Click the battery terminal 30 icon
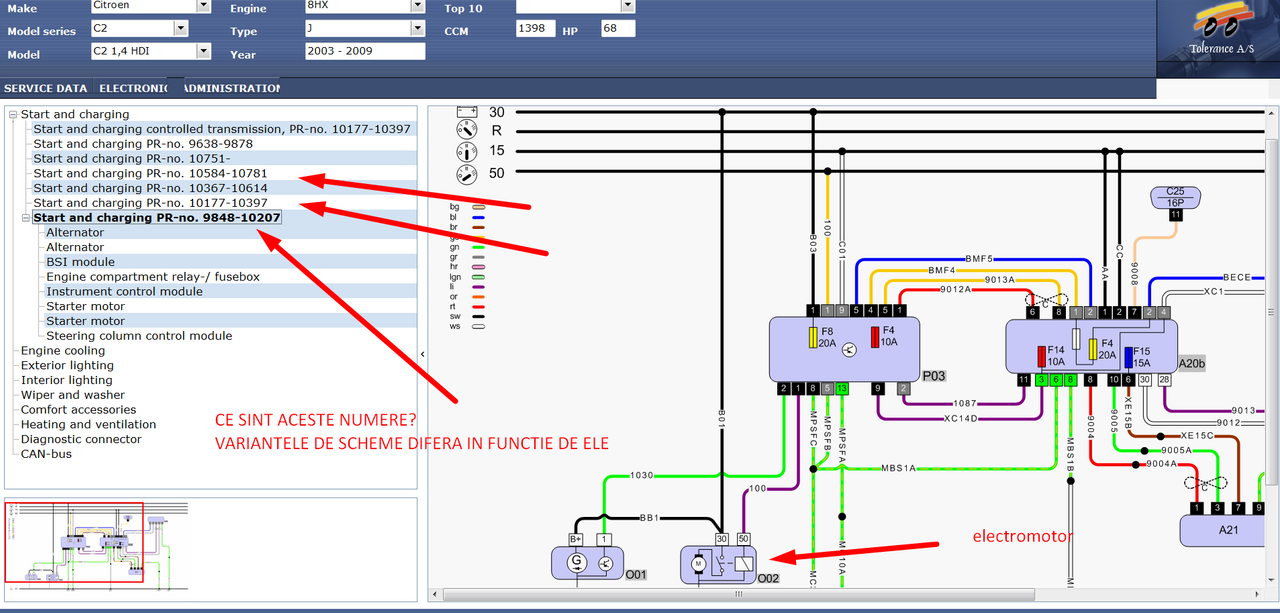This screenshot has height=613, width=1280. point(466,112)
